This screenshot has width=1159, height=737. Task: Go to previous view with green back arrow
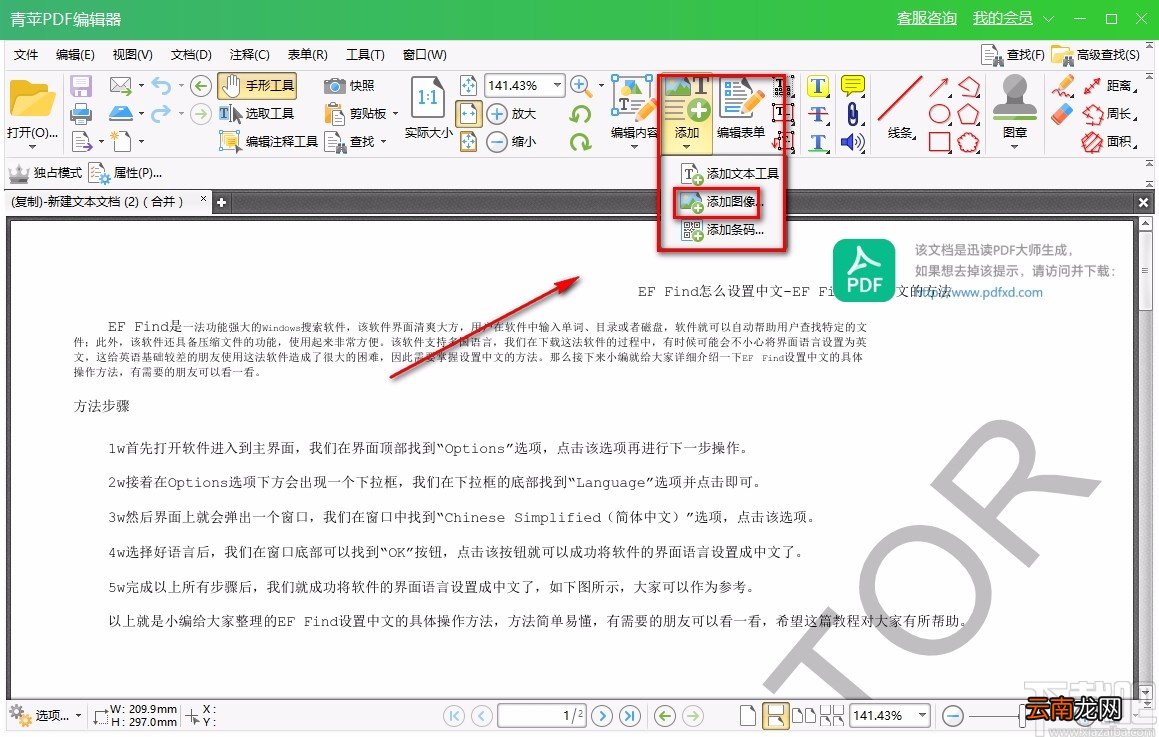(x=200, y=86)
